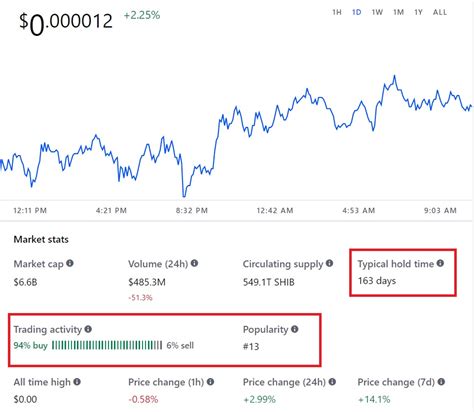Switch chart to 1W range
The image size is (474, 412).
pos(377,12)
